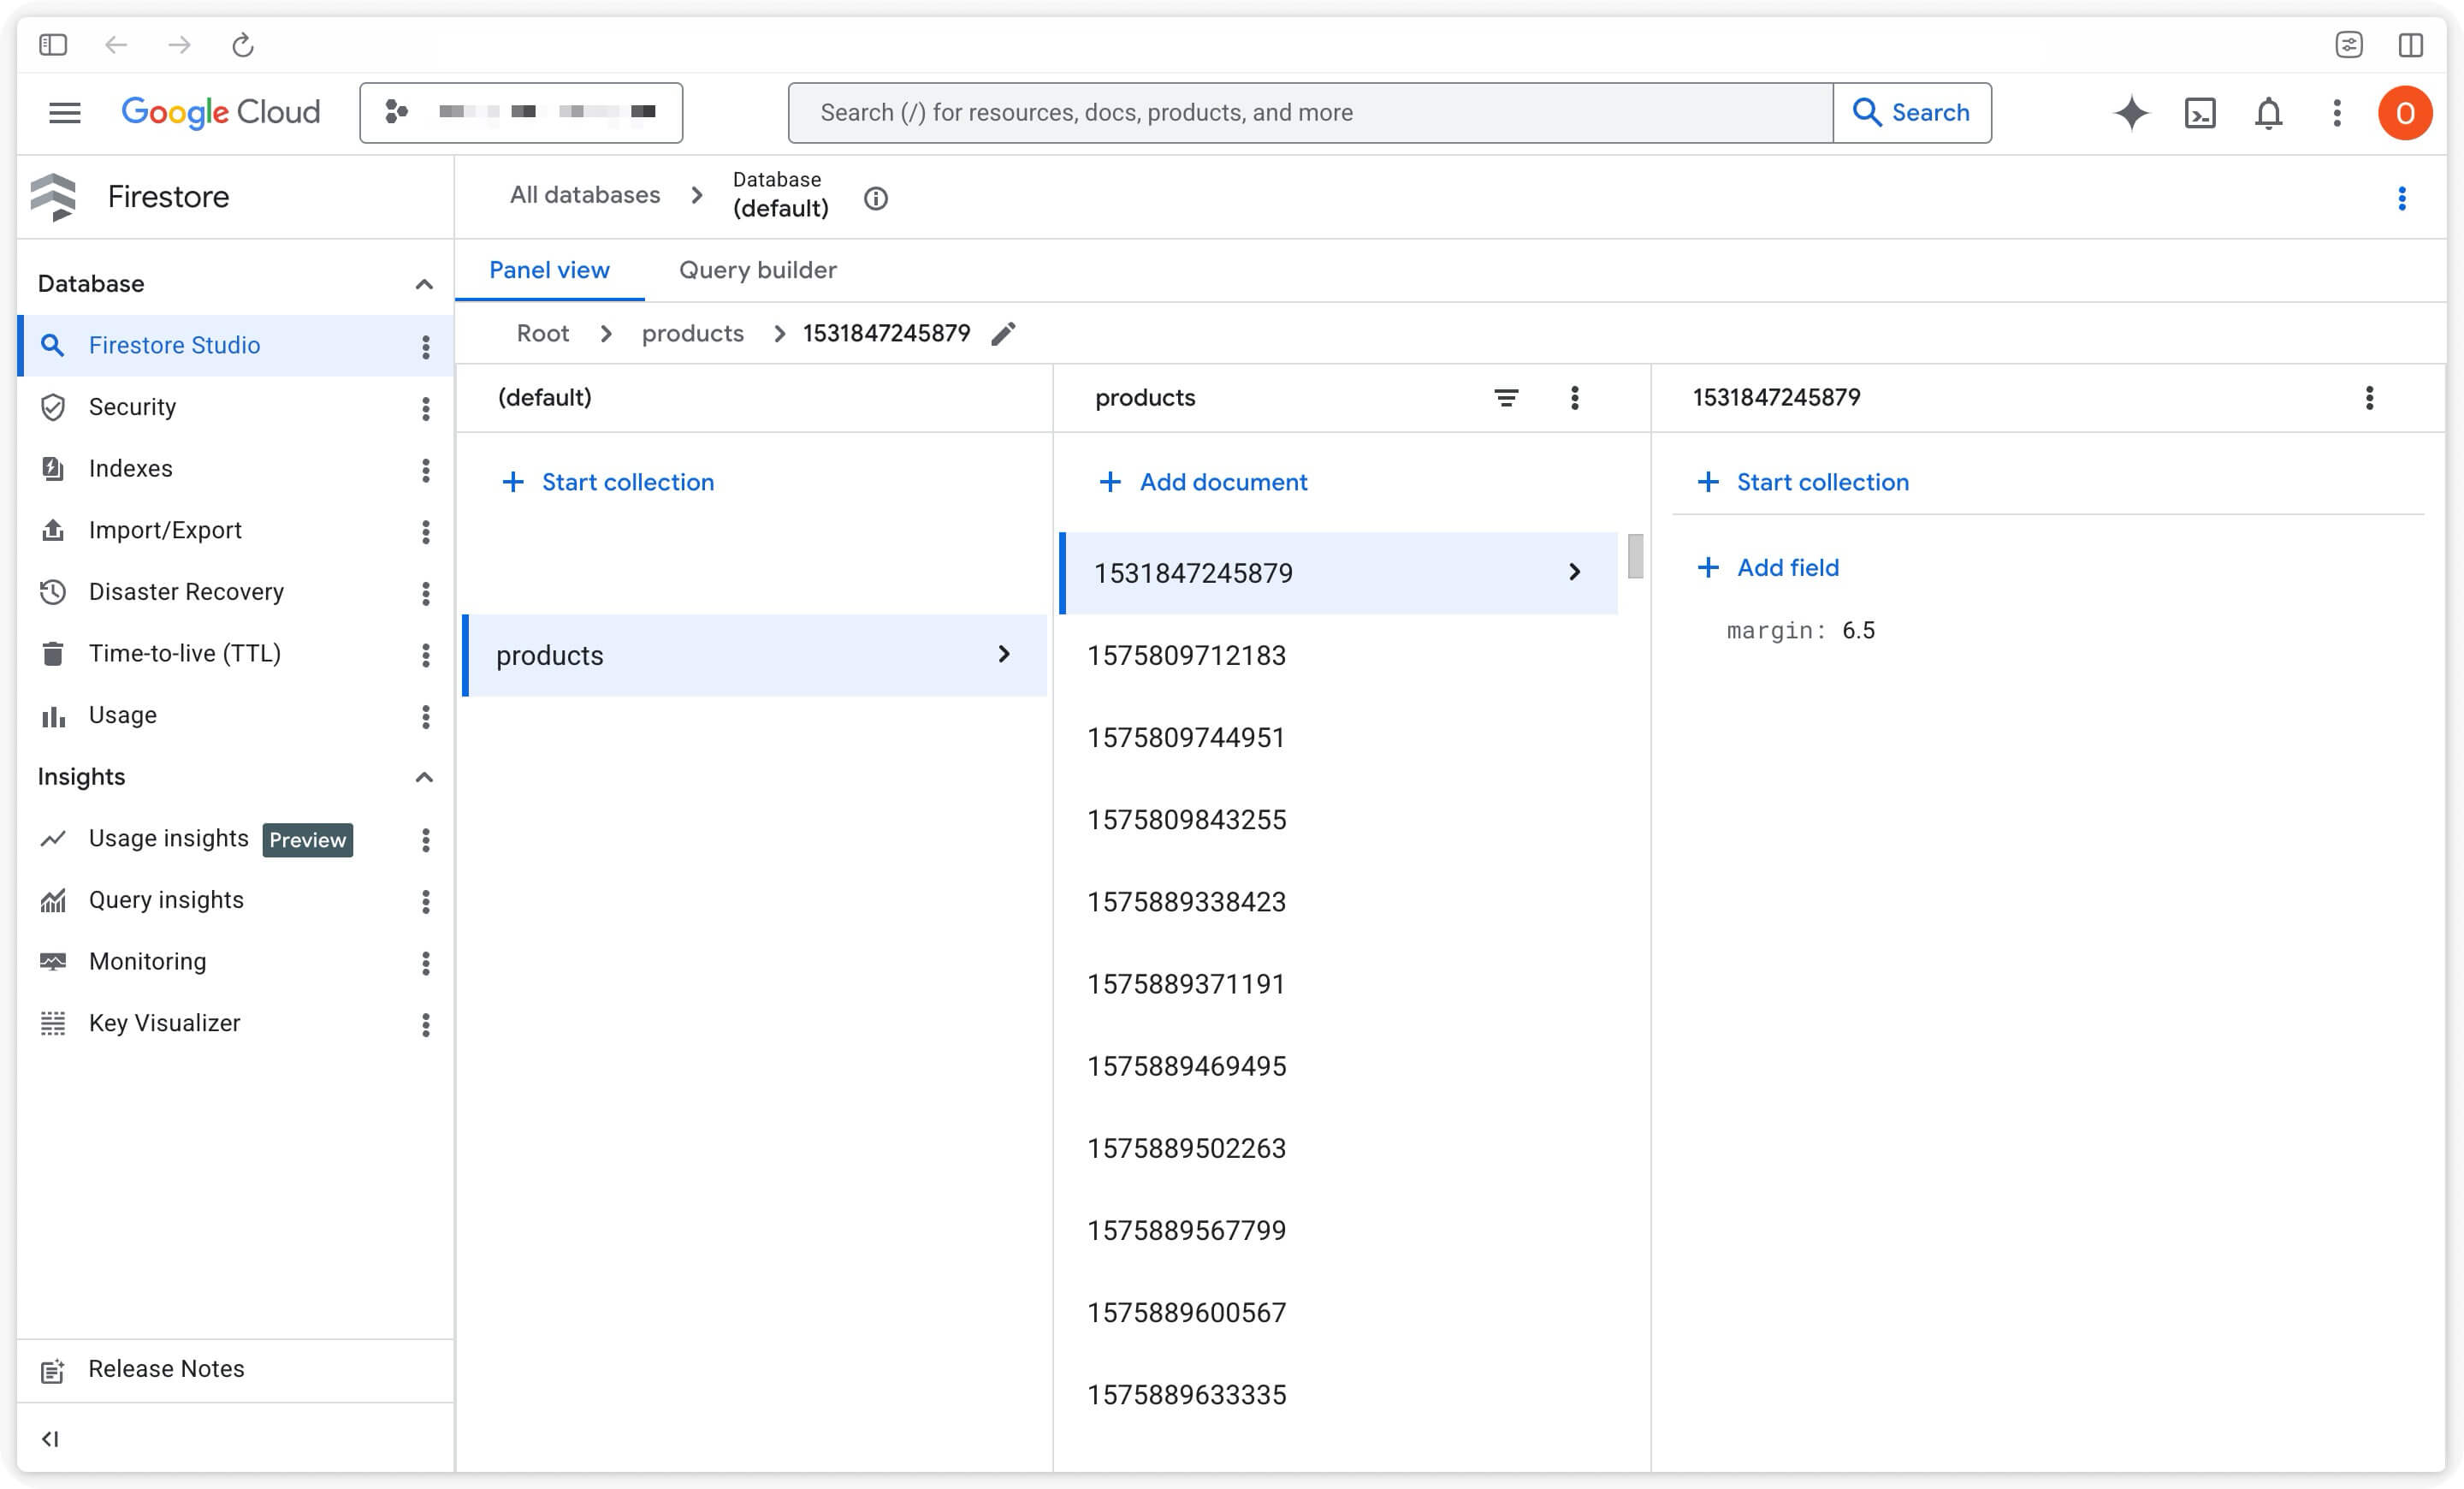
Task: Collapse the left navigation panel
Action: click(x=50, y=1439)
